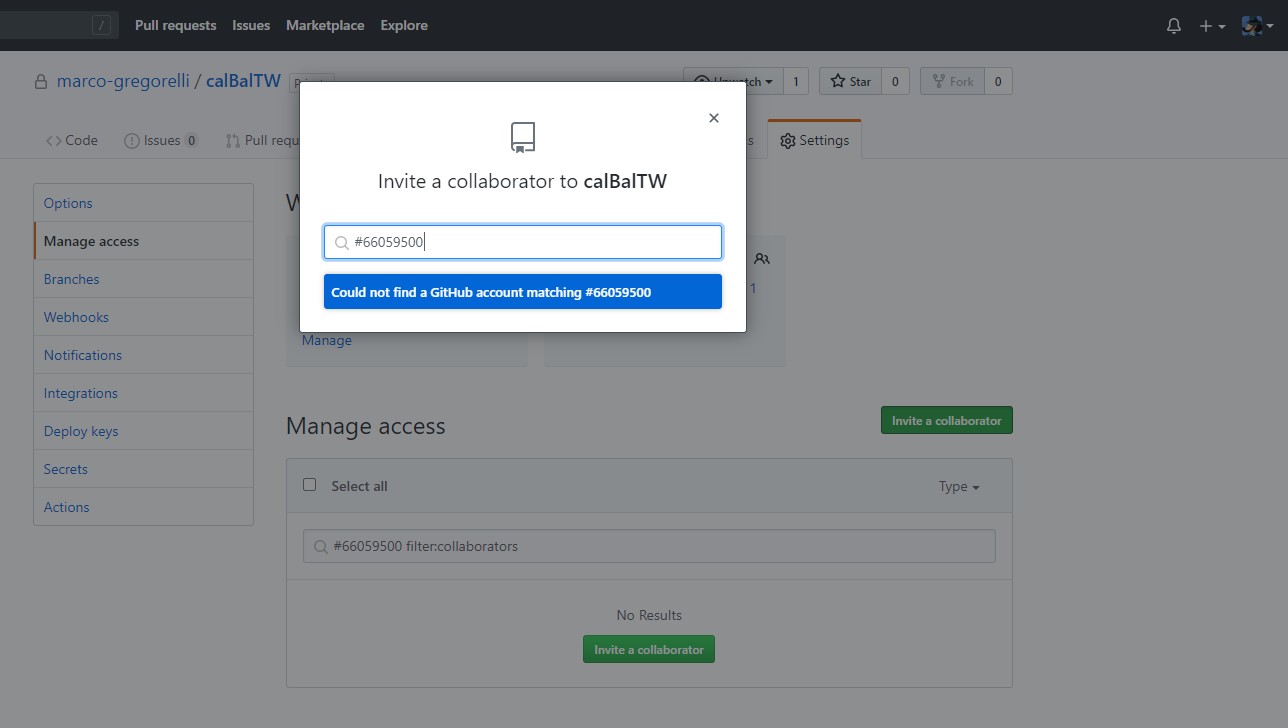Open Webhooks in settings sidebar
Viewport: 1288px width, 728px height.
[143, 317]
